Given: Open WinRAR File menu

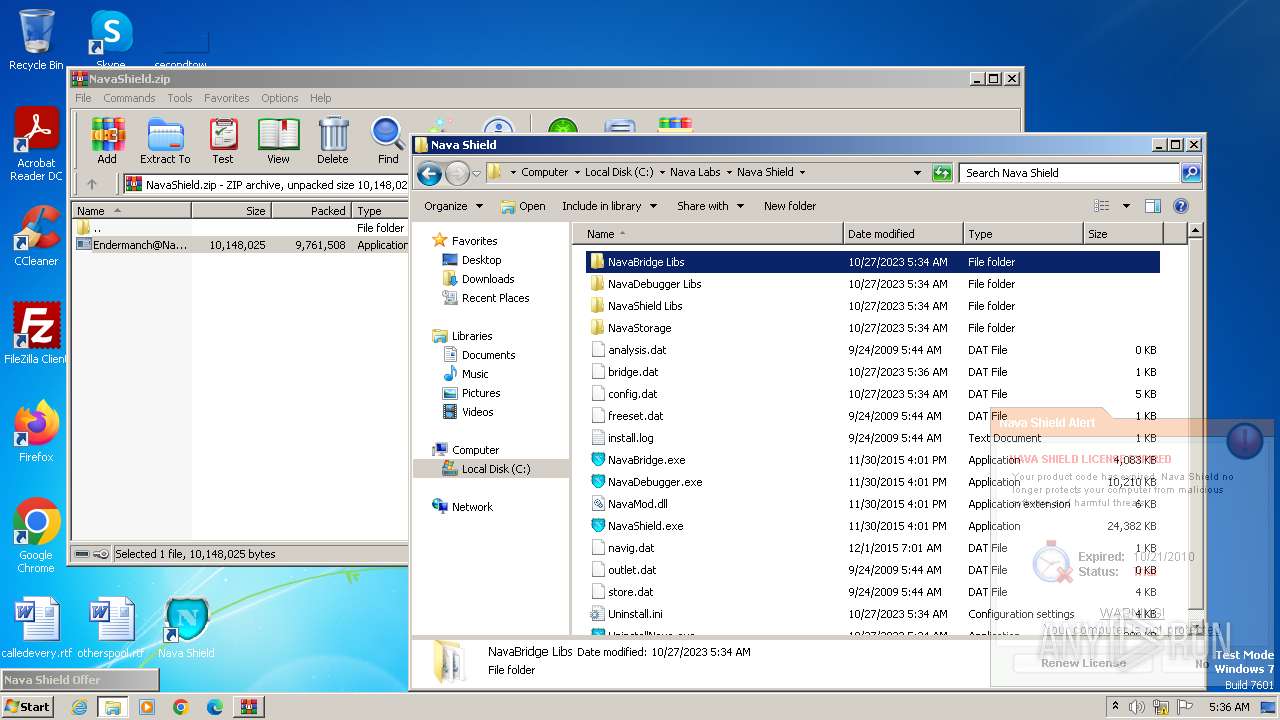Looking at the screenshot, I should click(x=83, y=98).
